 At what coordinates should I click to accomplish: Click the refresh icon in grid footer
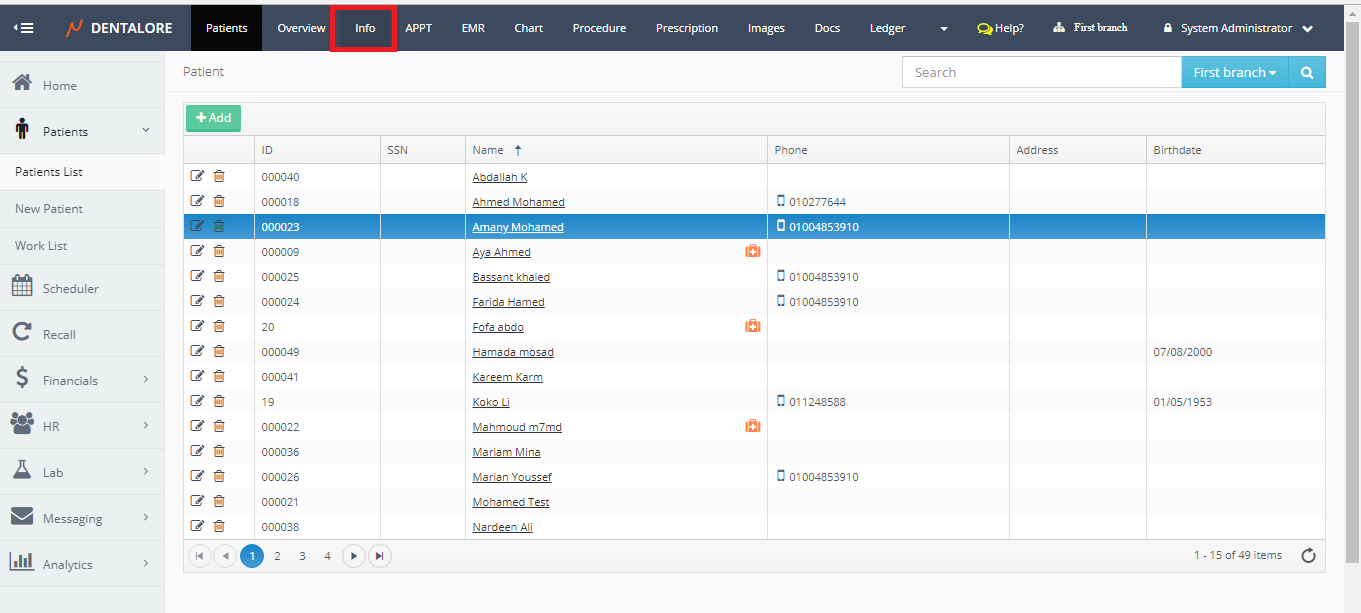click(1308, 556)
